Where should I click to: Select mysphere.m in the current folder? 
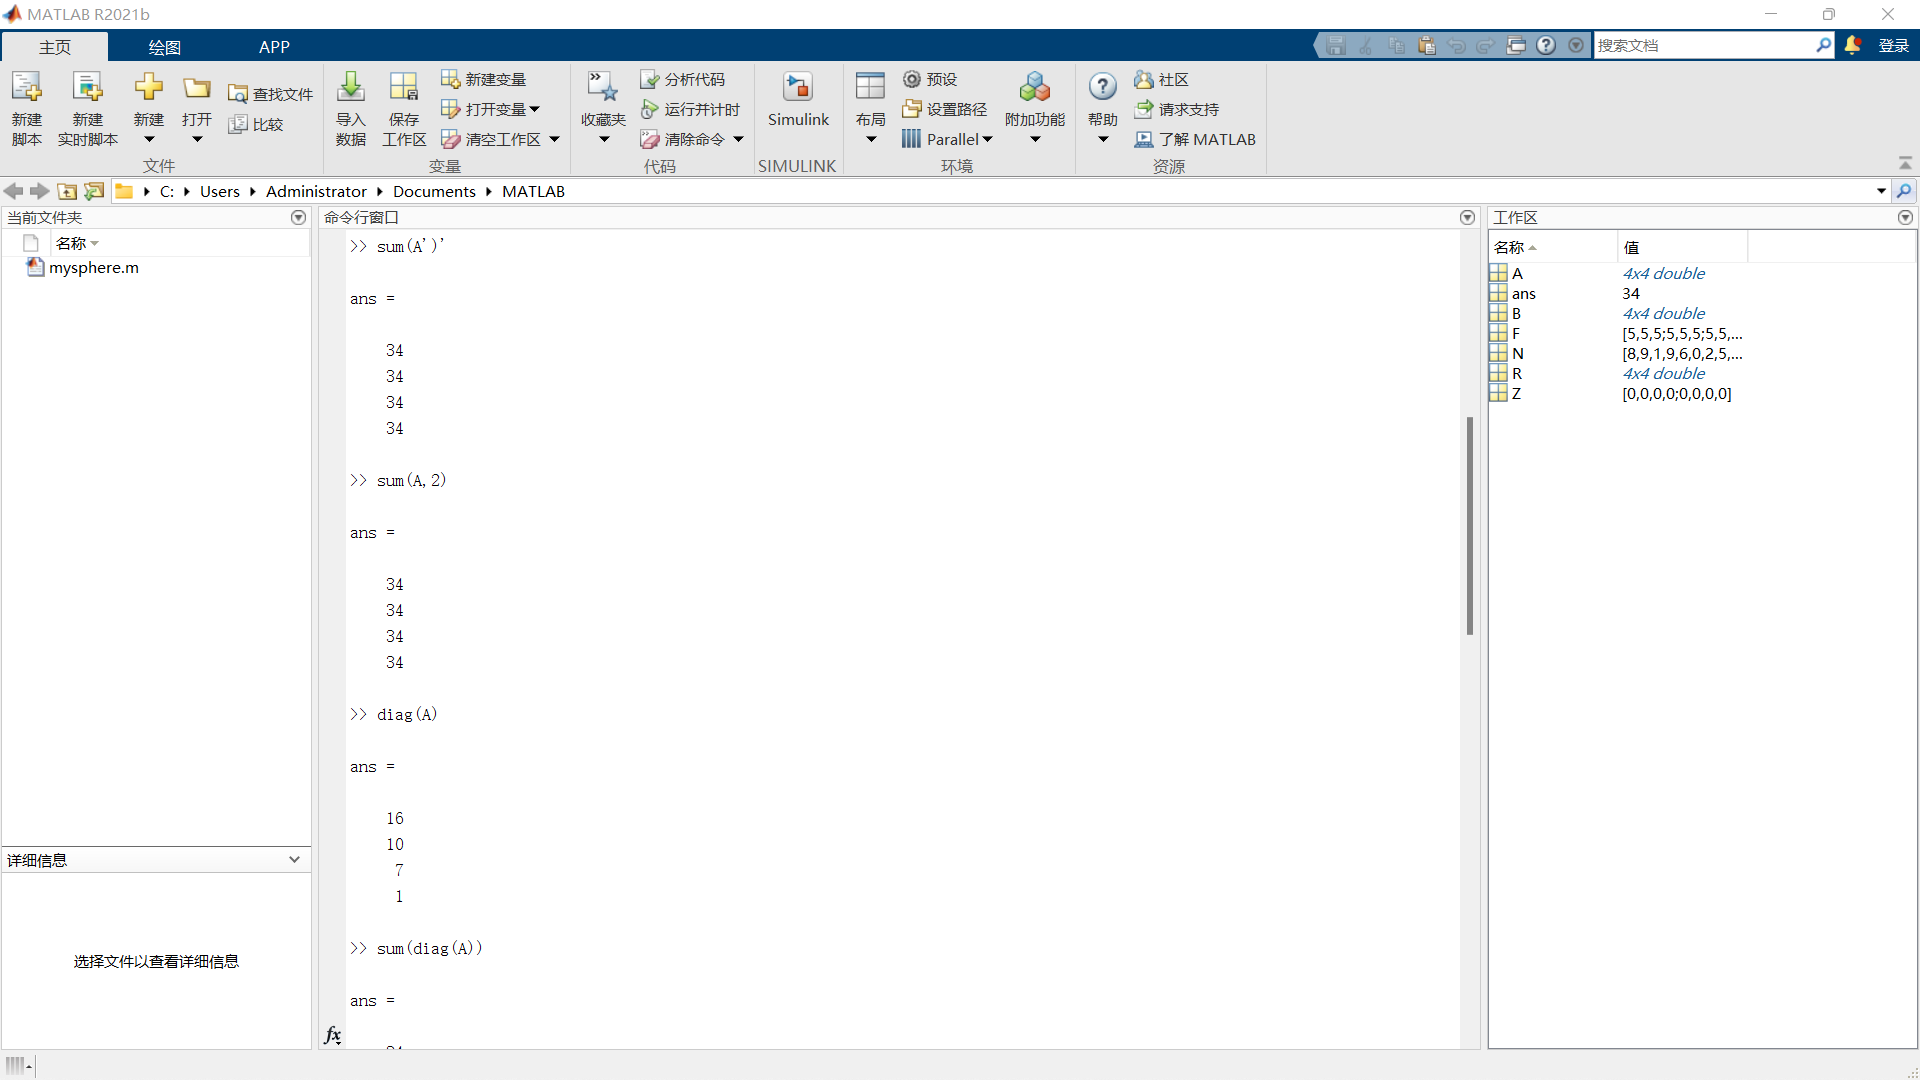pyautogui.click(x=94, y=267)
